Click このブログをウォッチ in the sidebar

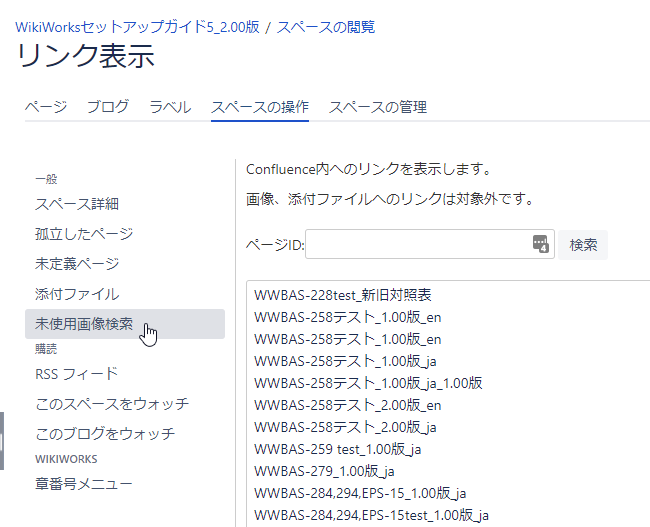click(105, 434)
